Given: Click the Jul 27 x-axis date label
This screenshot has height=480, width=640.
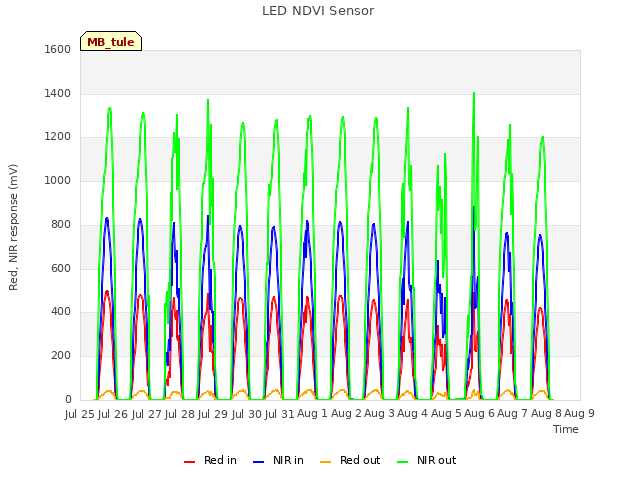Looking at the screenshot, I should point(146,414).
